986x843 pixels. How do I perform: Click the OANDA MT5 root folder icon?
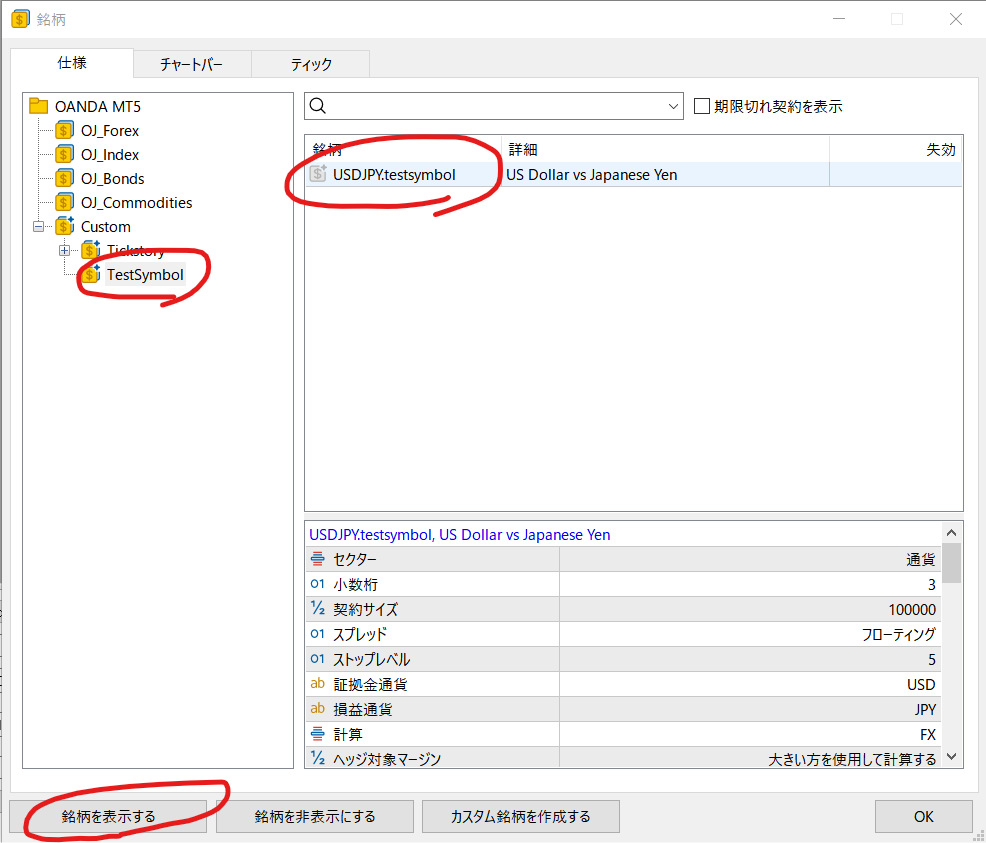39,106
